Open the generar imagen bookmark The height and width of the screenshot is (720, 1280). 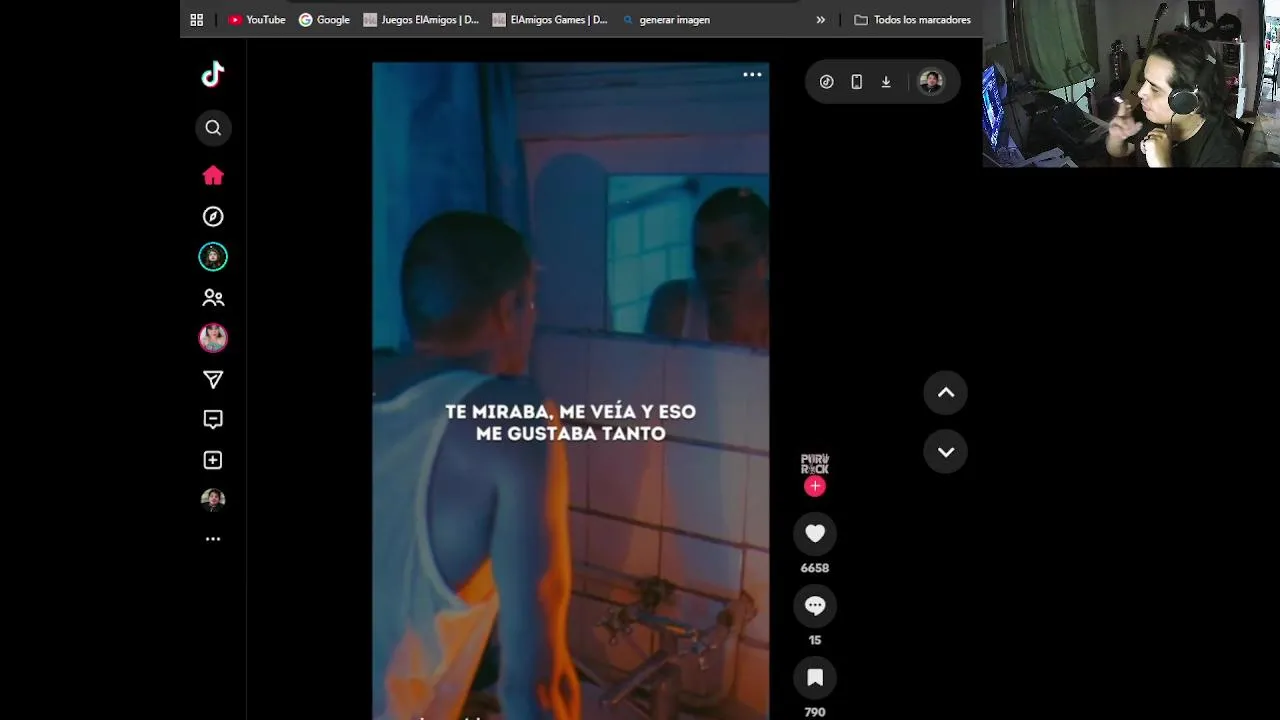pos(666,20)
